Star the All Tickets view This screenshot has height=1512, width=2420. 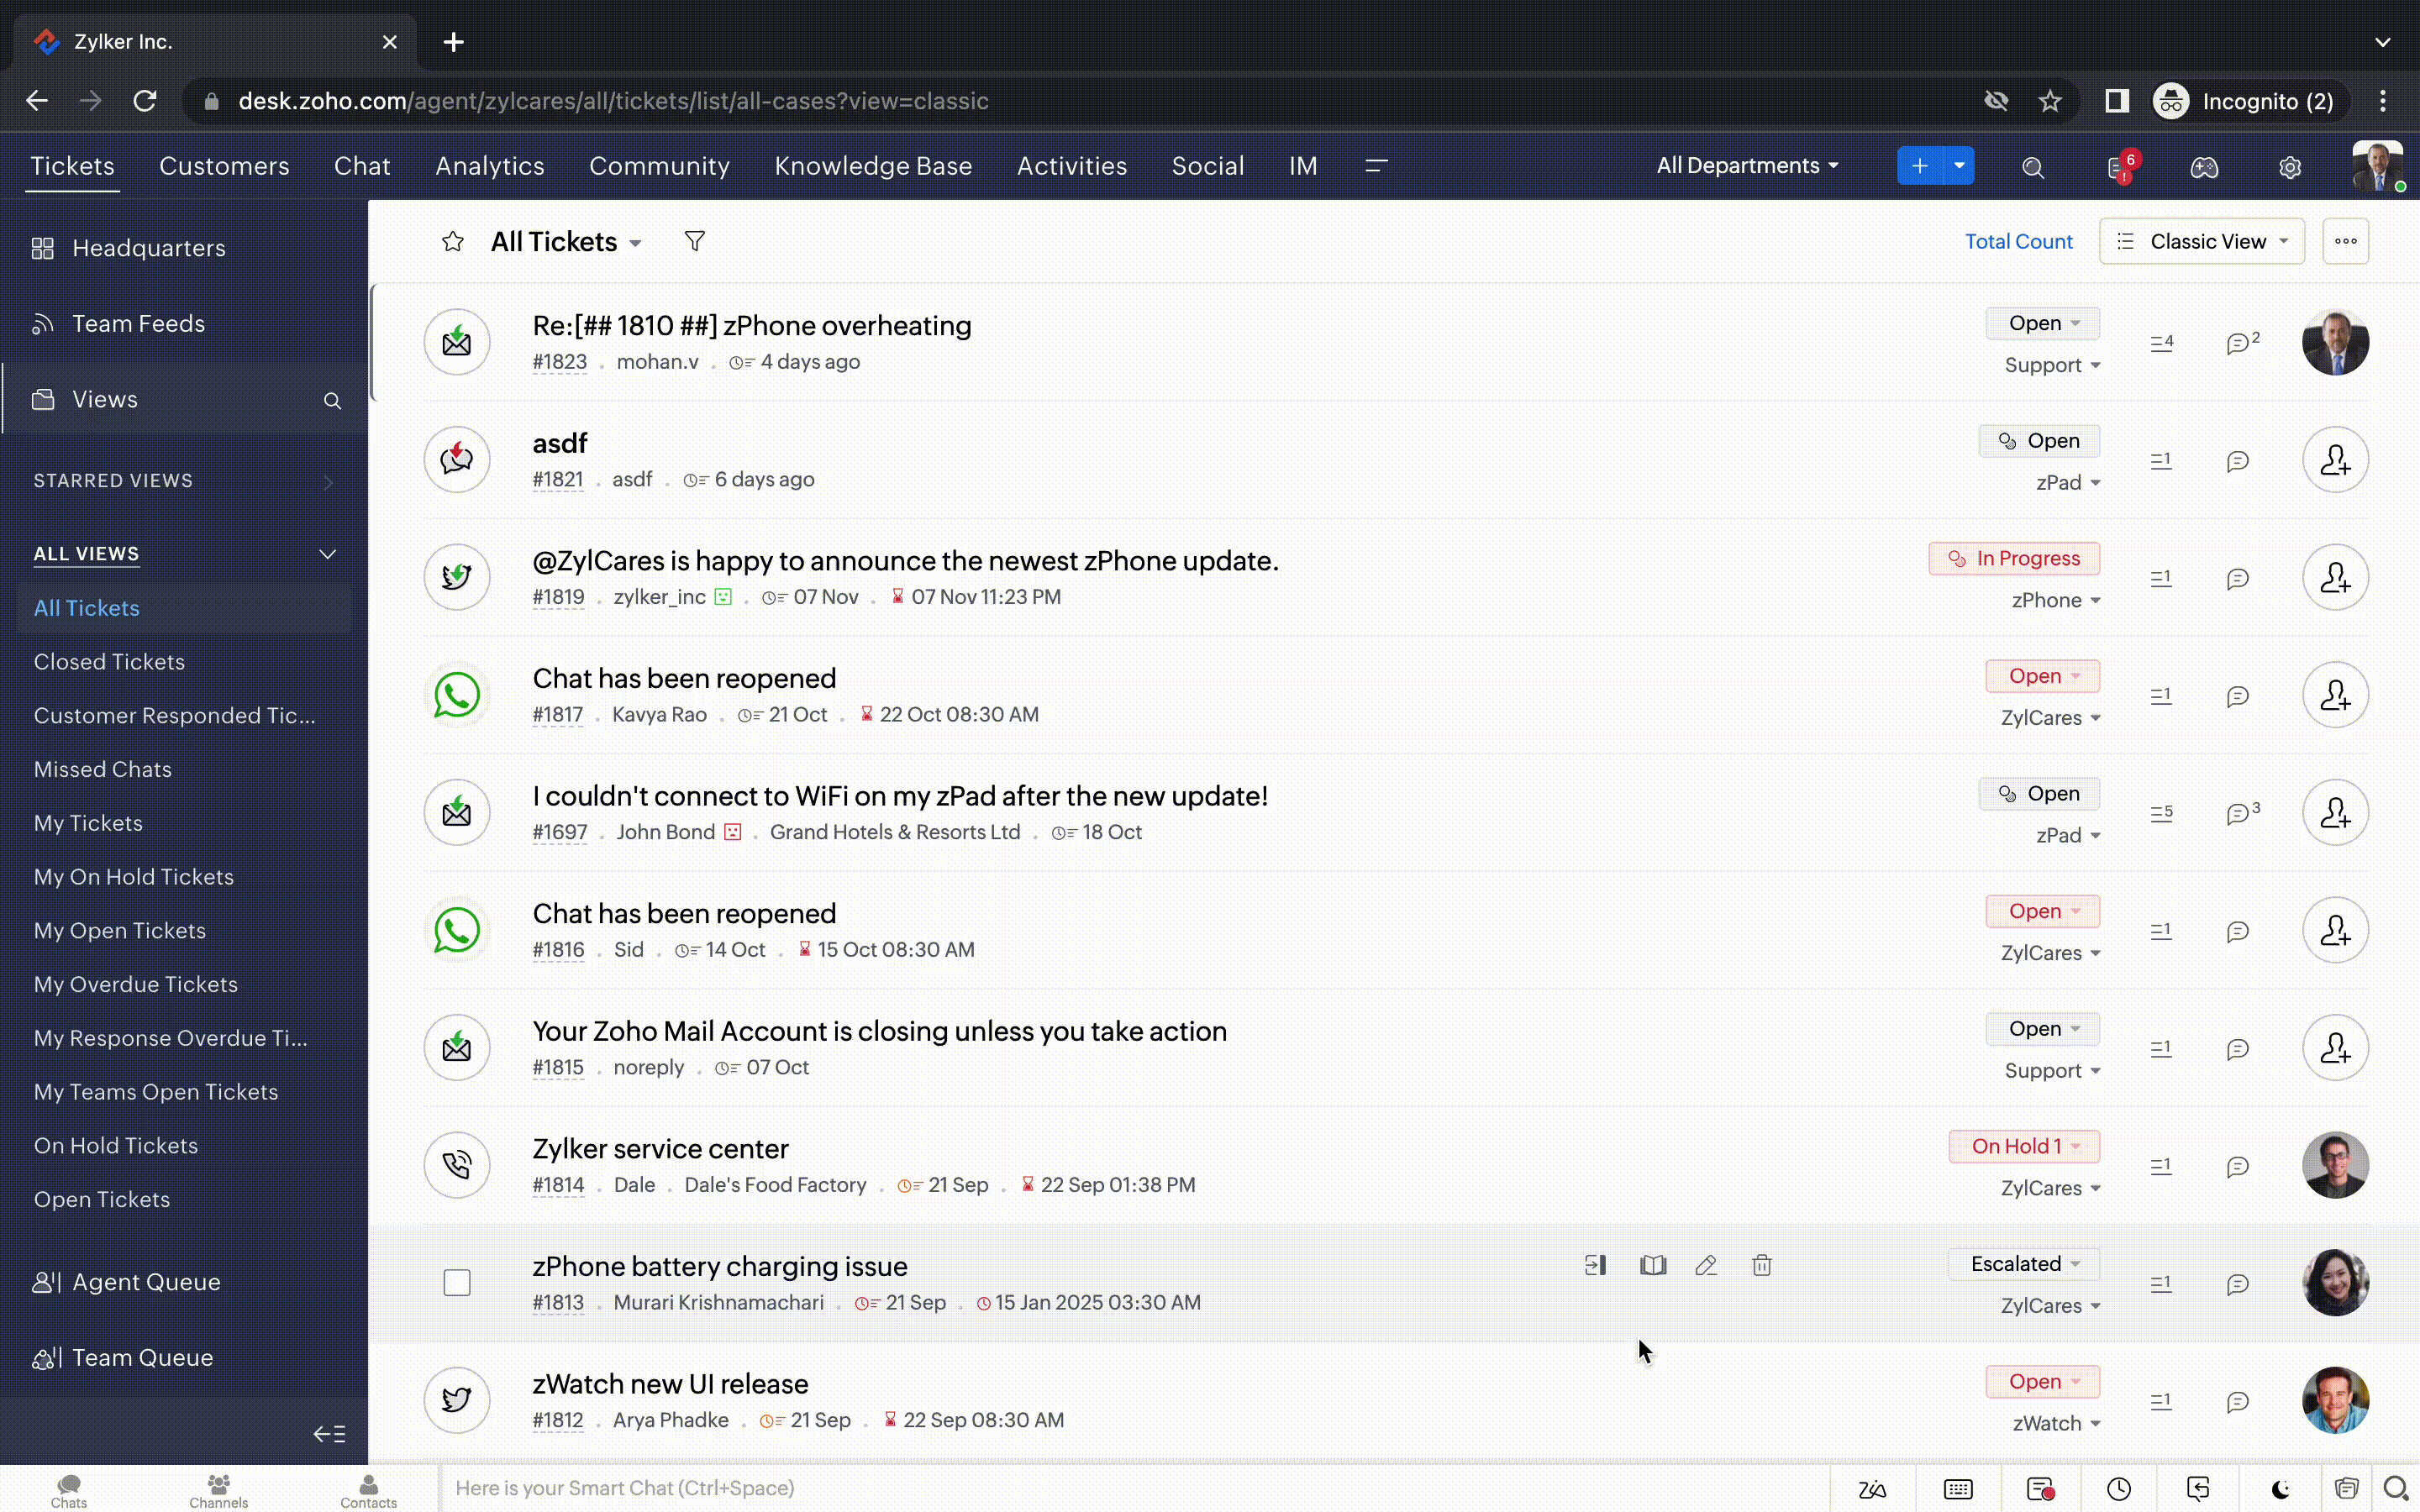pos(453,242)
